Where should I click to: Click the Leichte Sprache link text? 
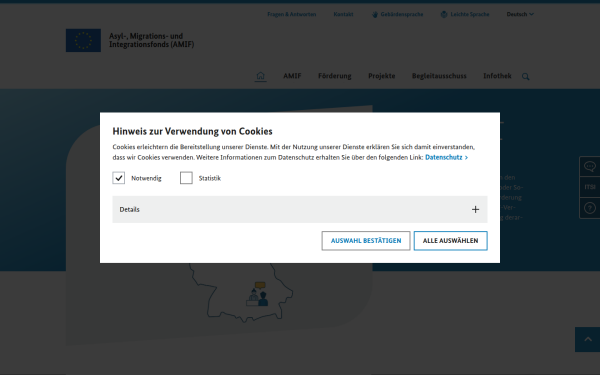click(x=470, y=14)
